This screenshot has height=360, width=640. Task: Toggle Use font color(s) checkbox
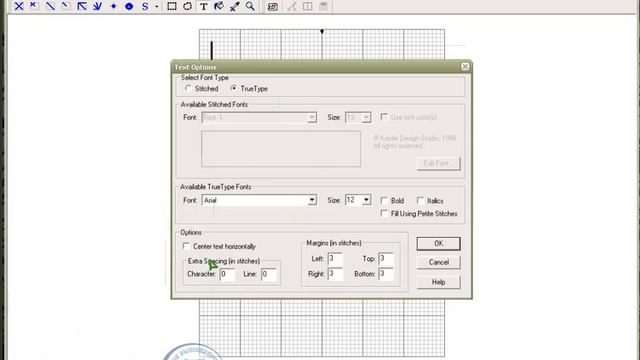click(x=384, y=117)
